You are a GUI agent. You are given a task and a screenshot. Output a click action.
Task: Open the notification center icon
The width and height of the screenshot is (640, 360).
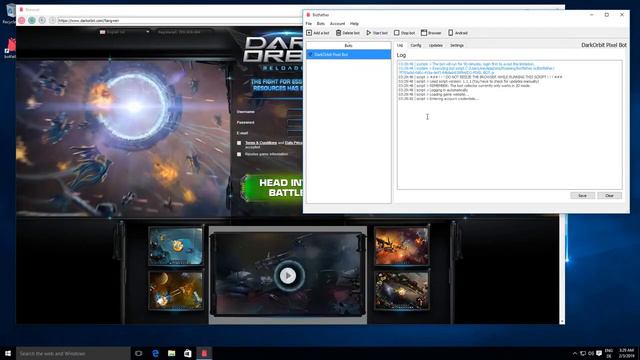(599, 353)
